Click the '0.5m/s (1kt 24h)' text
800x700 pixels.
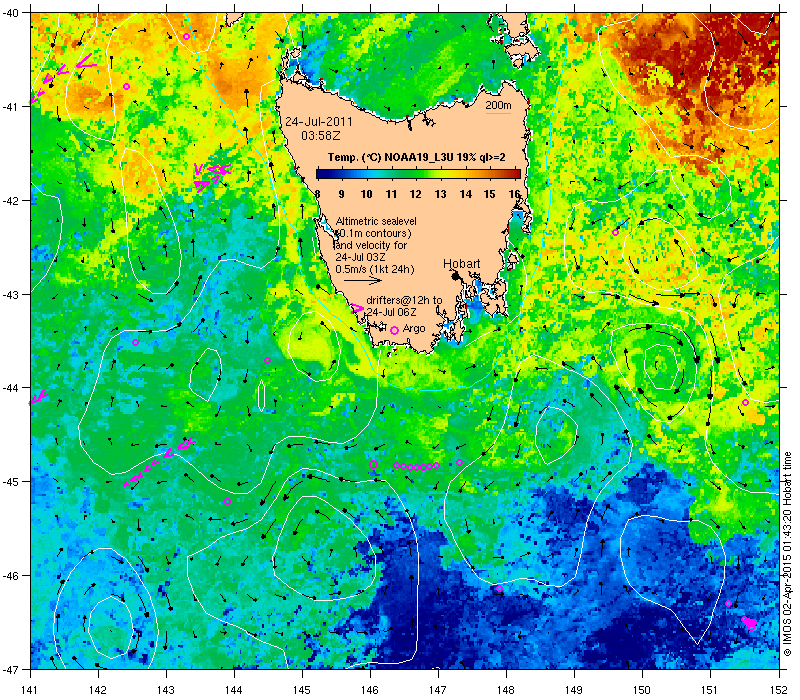(x=374, y=269)
